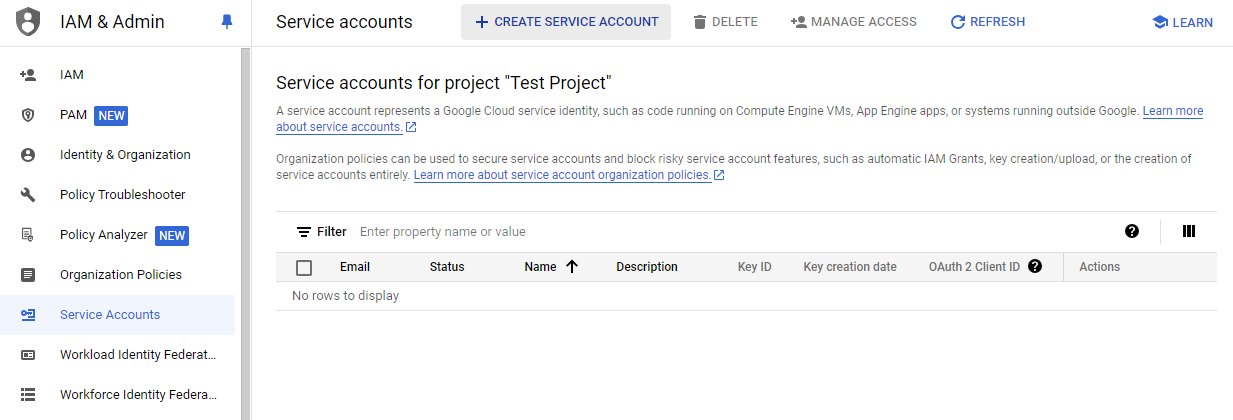The width and height of the screenshot is (1233, 420).
Task: Click the Identity & Organization person icon
Action: point(28,155)
